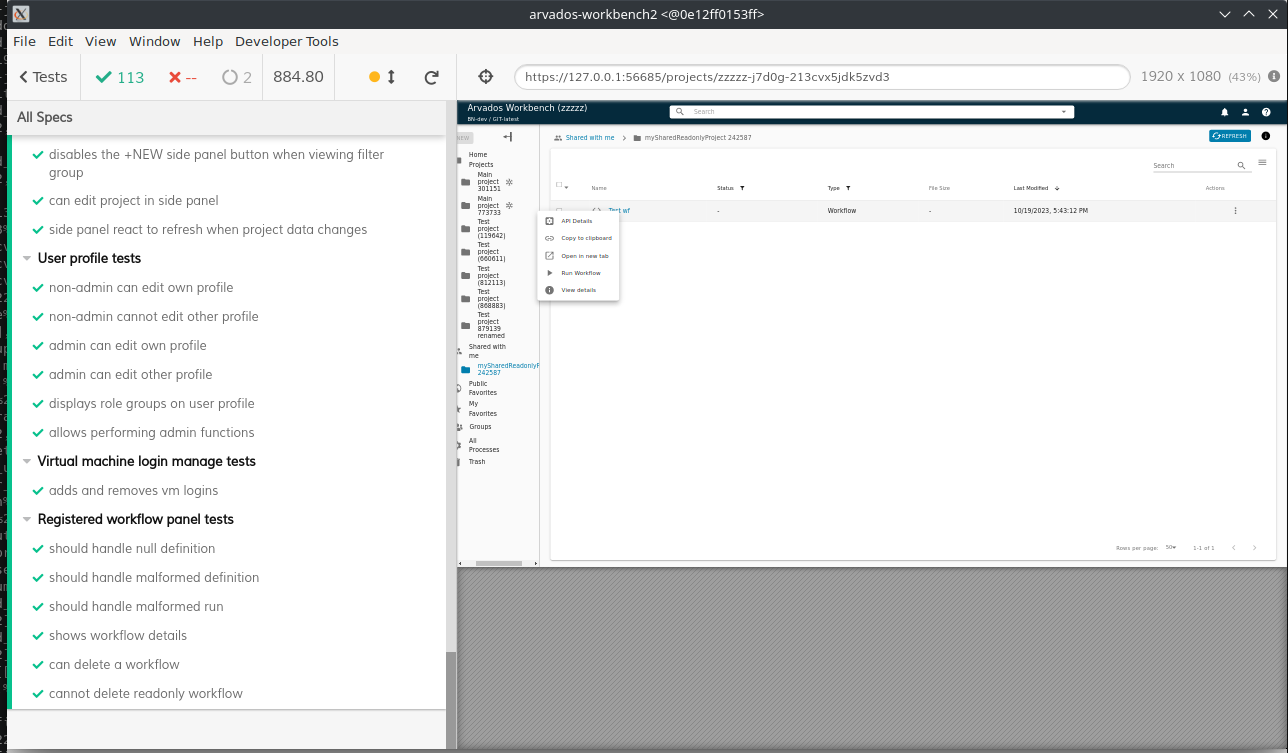
Task: Click the REFRESH button
Action: pos(1230,136)
